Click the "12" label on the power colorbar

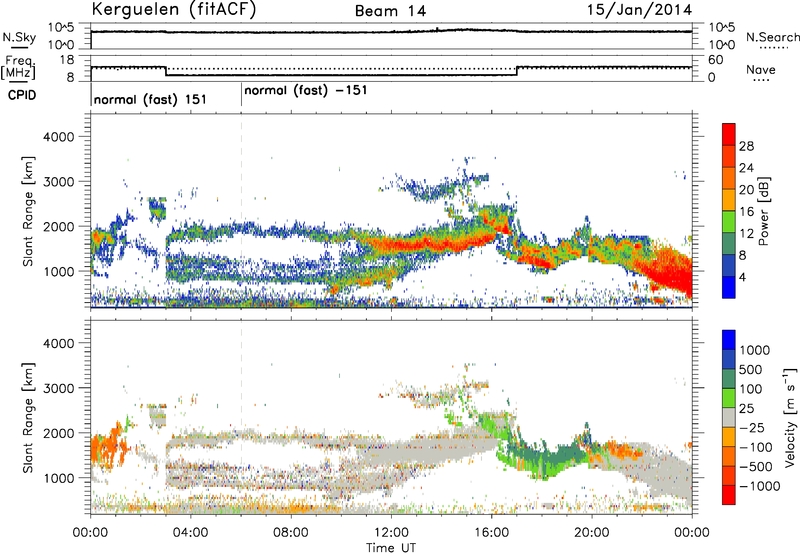(746, 234)
